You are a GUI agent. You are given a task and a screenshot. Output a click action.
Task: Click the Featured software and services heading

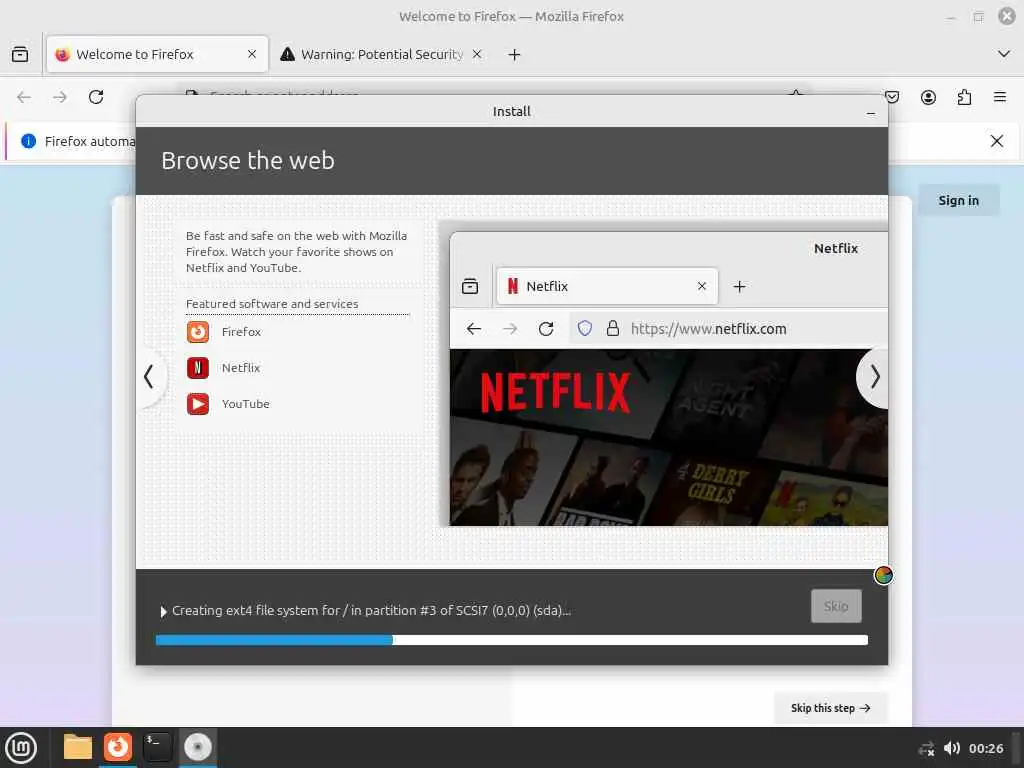(272, 304)
